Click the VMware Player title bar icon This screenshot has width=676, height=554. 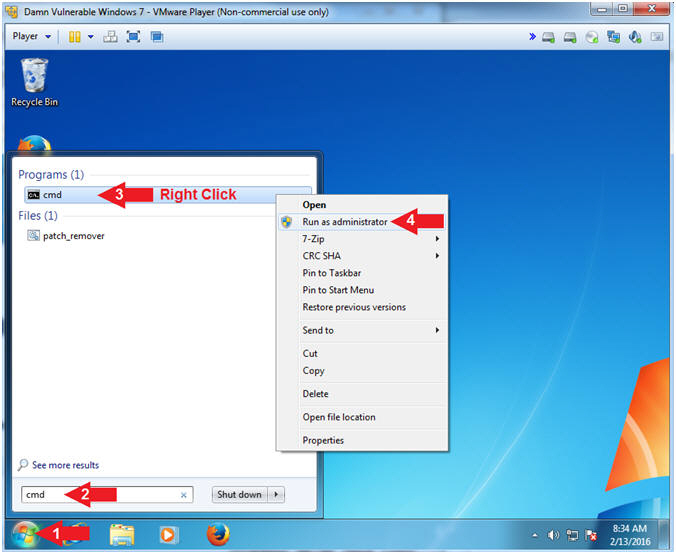click(x=13, y=12)
